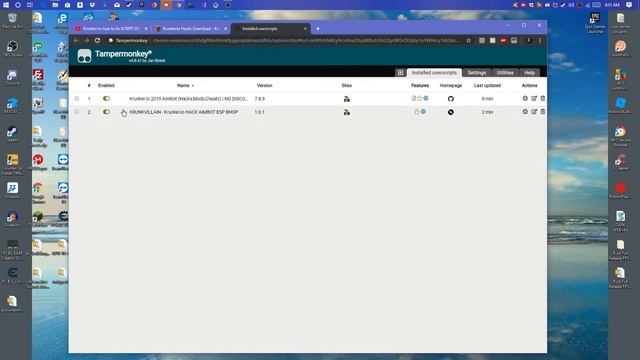Select the Installed userscripts tab
This screenshot has width=640, height=360.
pos(434,73)
